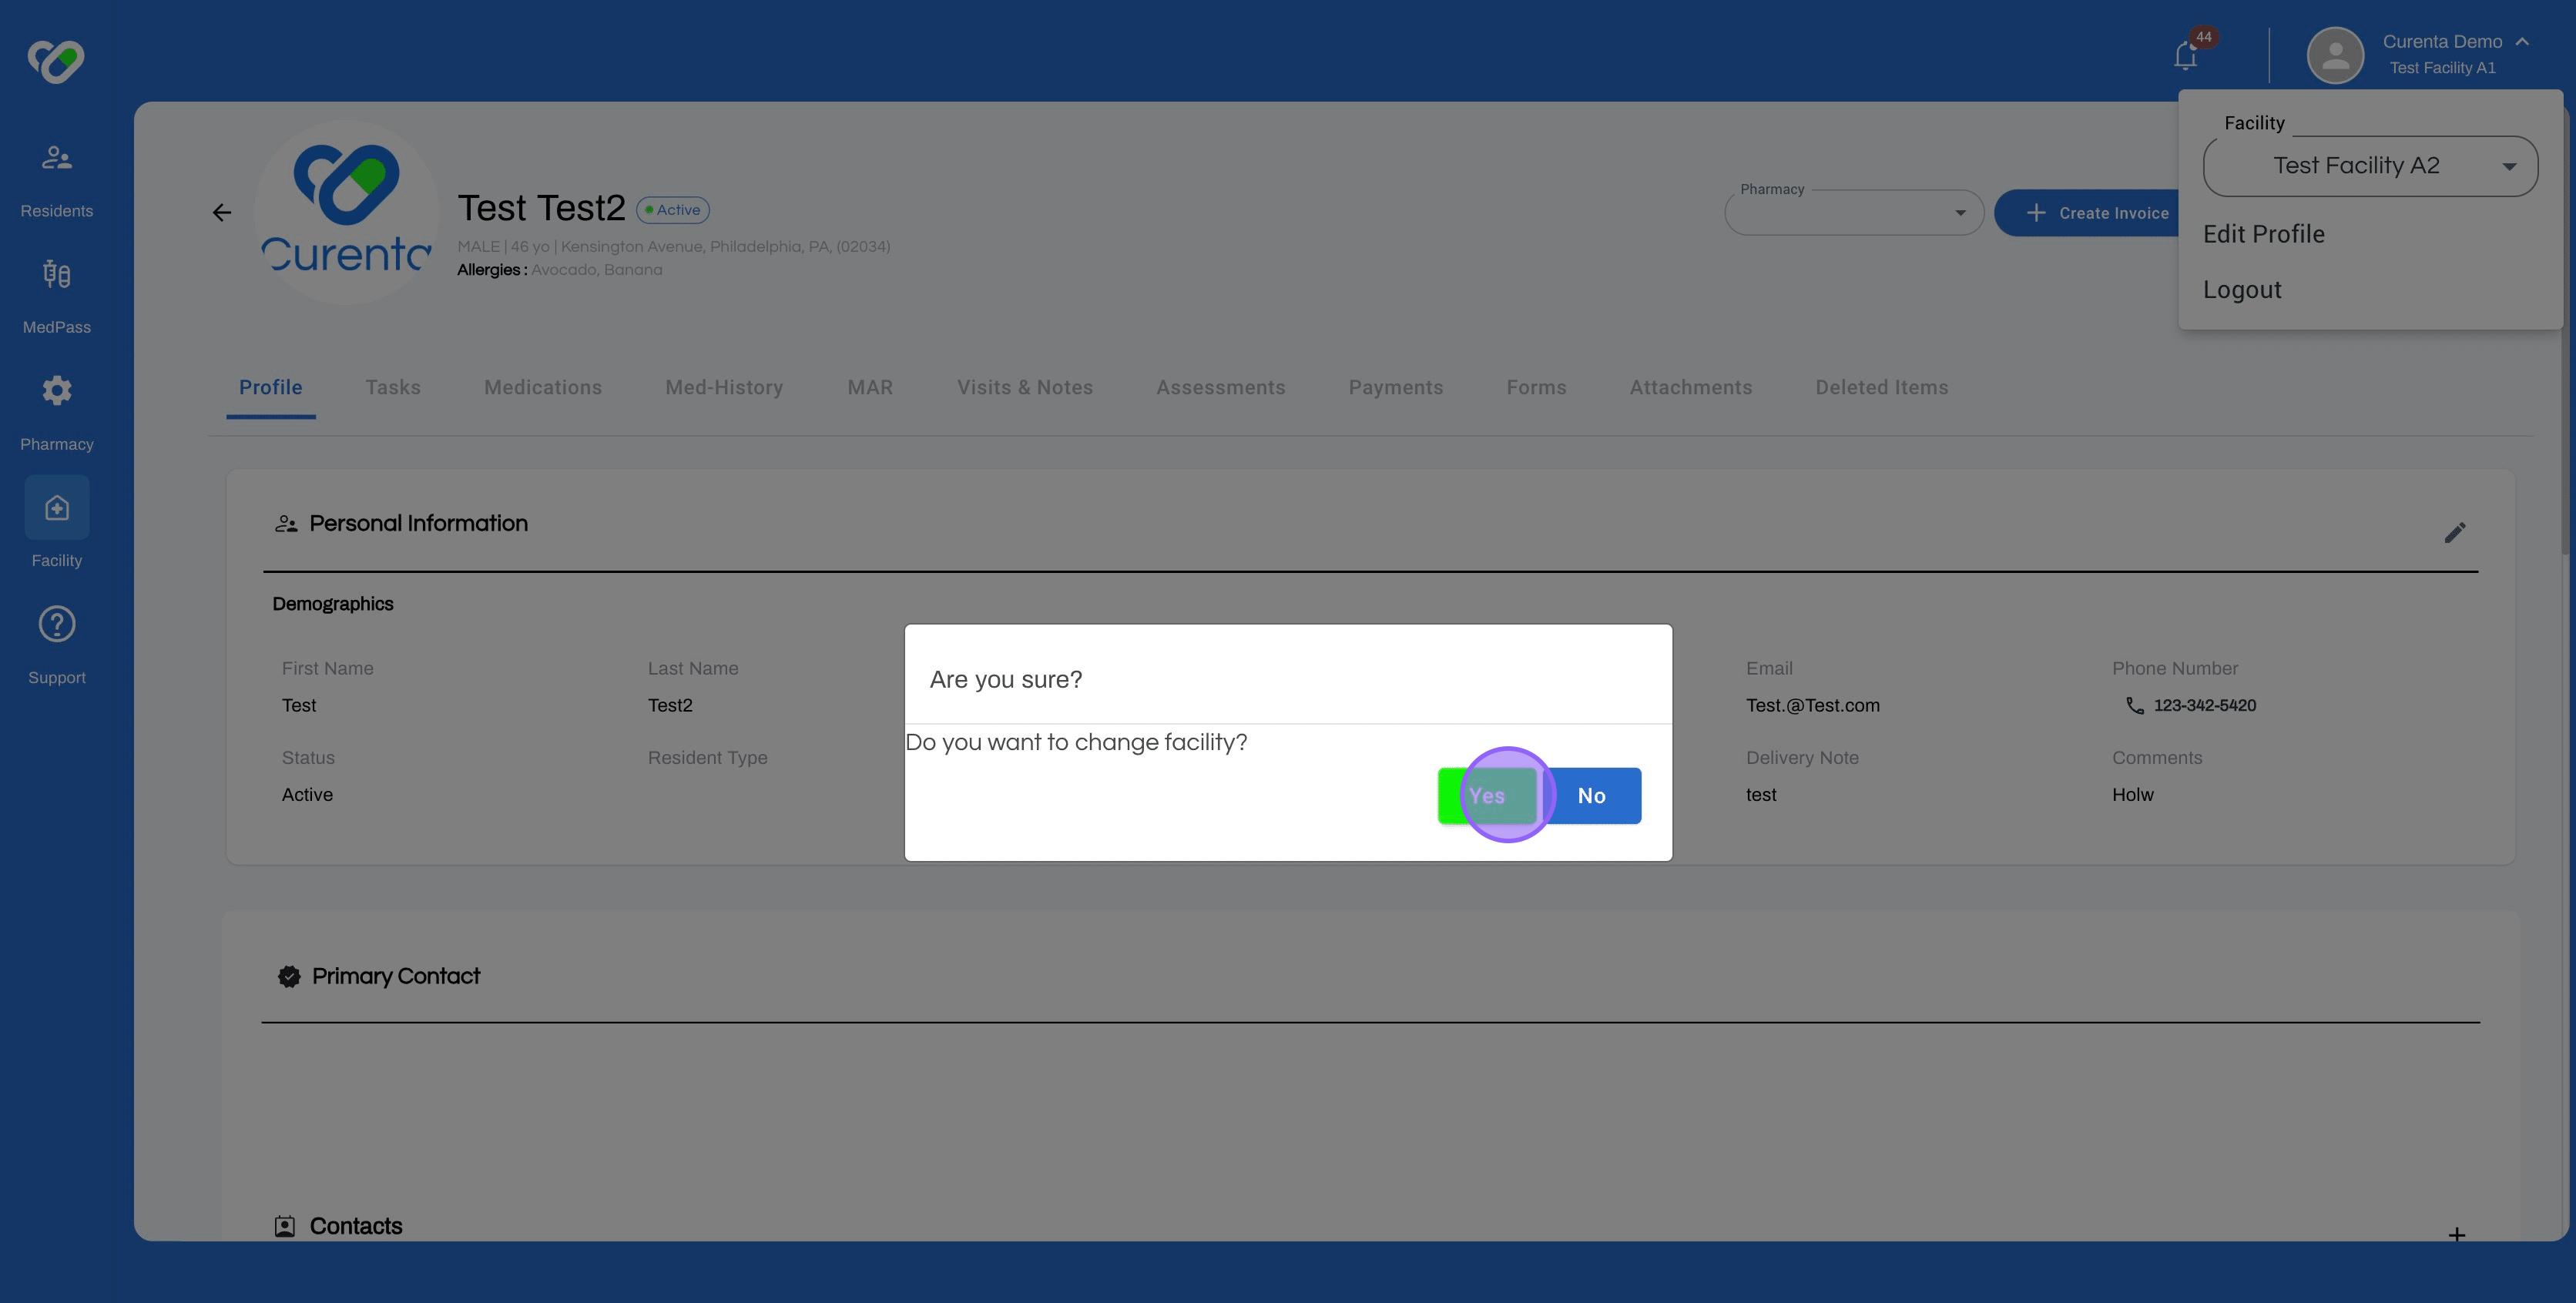The width and height of the screenshot is (2576, 1303).
Task: Click the user avatar icon
Action: [2335, 55]
